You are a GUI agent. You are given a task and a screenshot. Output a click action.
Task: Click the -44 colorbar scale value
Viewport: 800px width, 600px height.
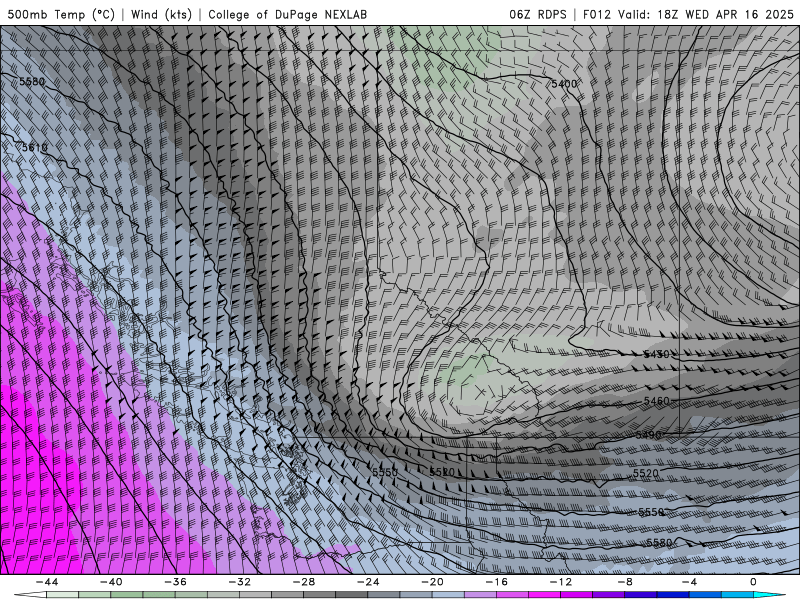[x=47, y=582]
